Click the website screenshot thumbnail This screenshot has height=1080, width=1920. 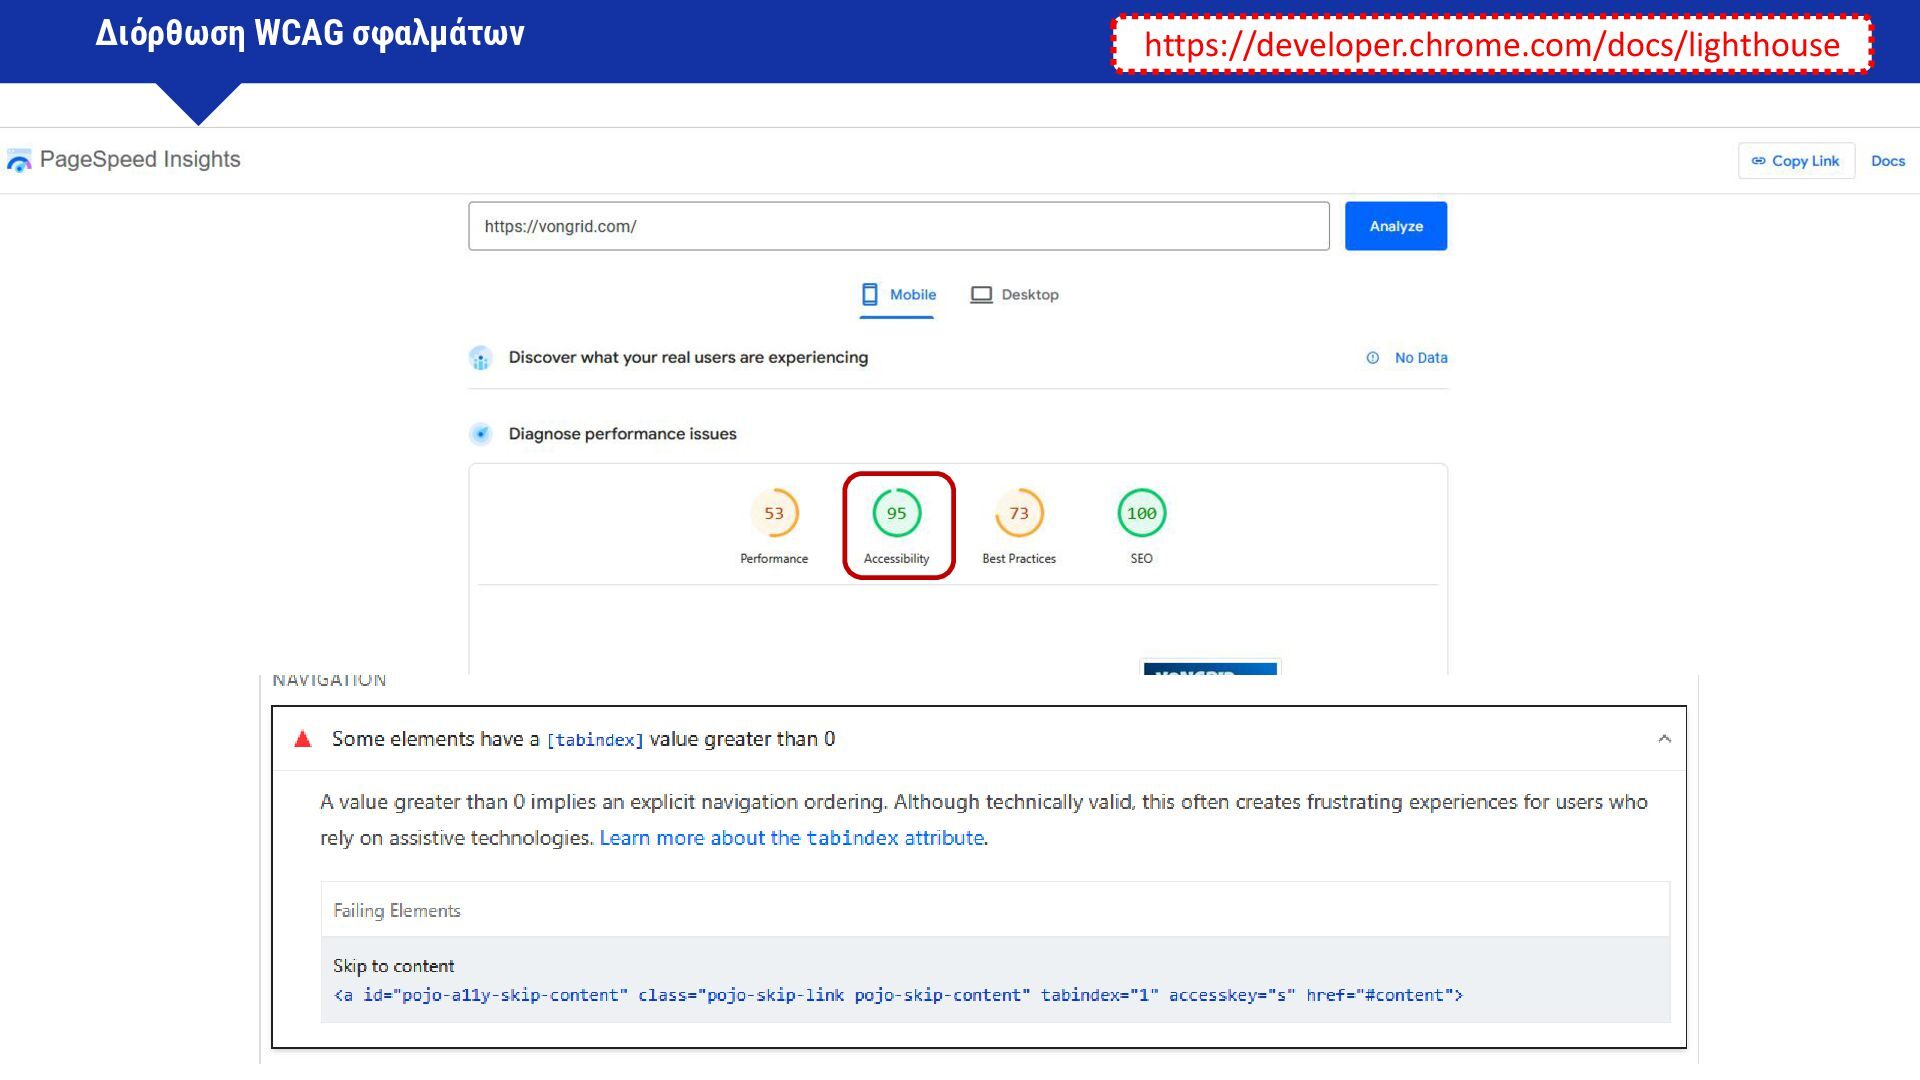pos(1210,667)
